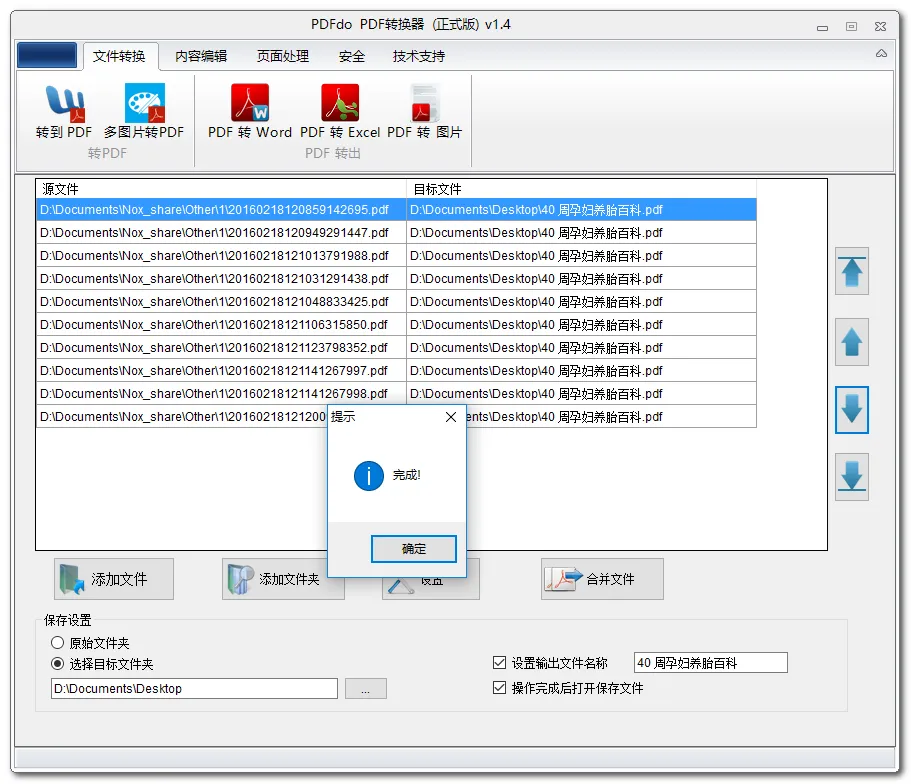911x784 pixels.
Task: Select the 多图片转PDF tool
Action: coord(144,111)
